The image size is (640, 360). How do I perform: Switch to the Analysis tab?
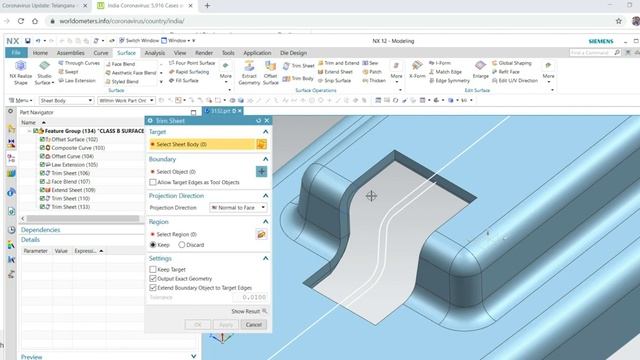coord(155,53)
